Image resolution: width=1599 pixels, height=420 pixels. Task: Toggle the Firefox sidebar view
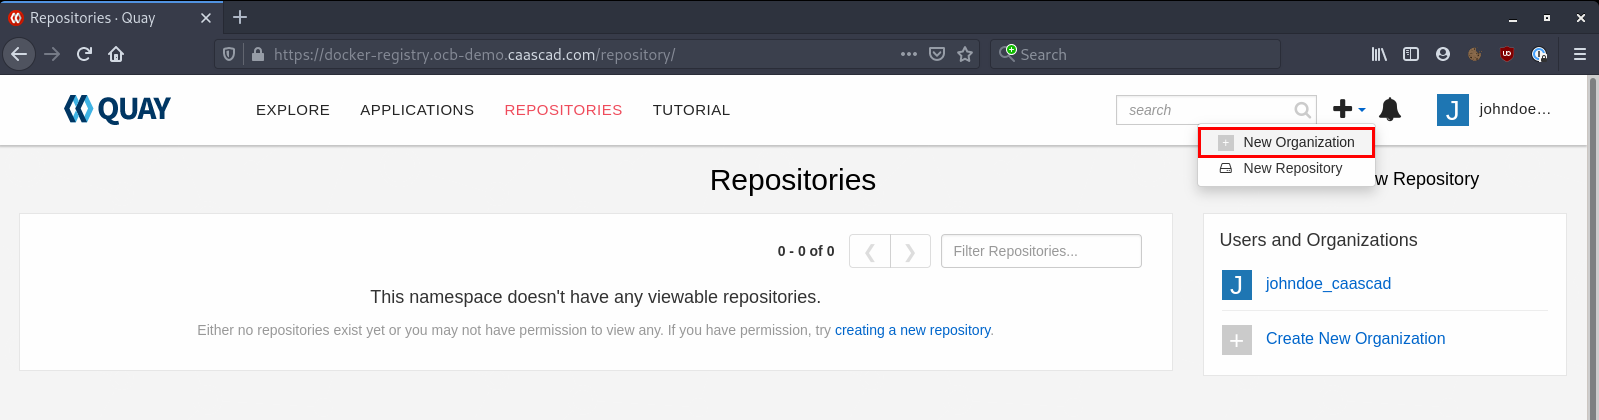(1411, 54)
